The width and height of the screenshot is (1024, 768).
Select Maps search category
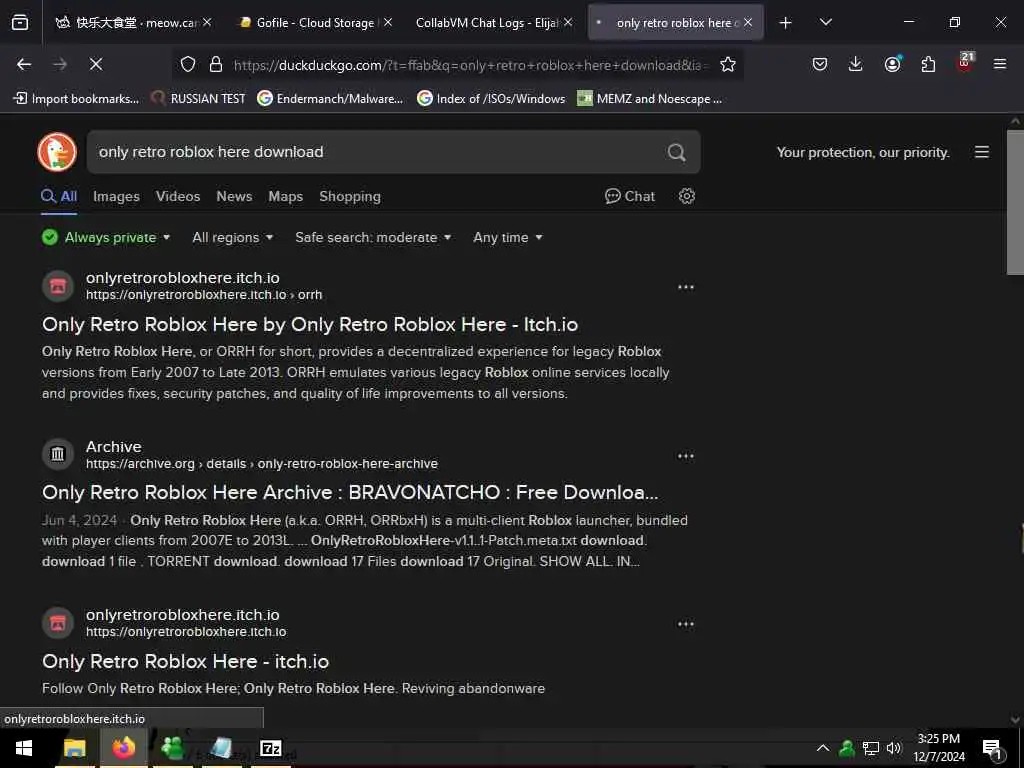[x=285, y=196]
